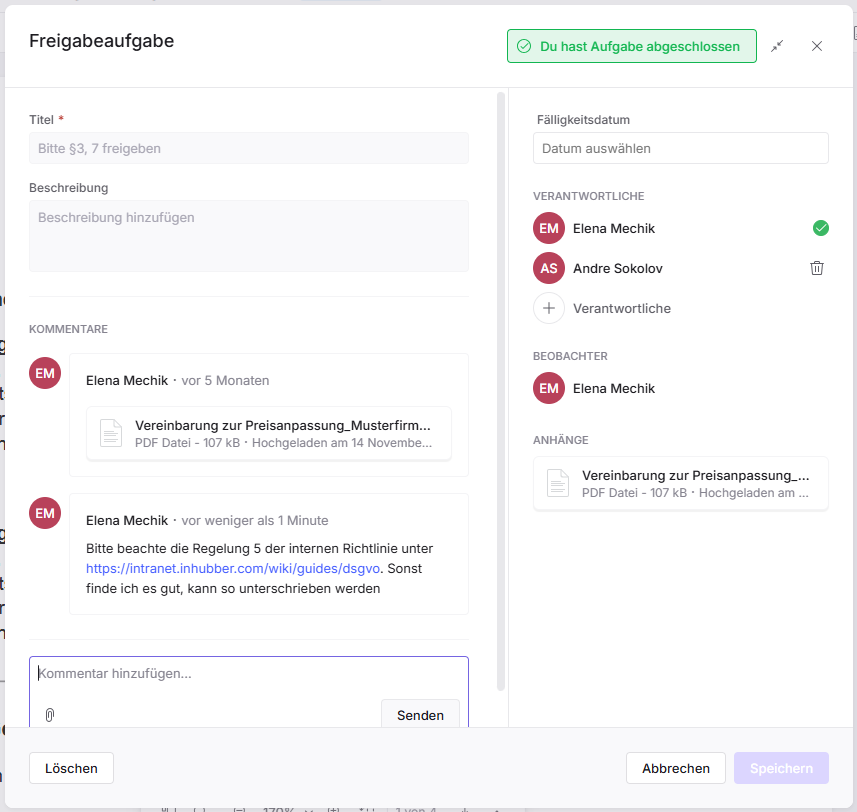Click the Löschen button
Image resolution: width=857 pixels, height=812 pixels.
[x=71, y=768]
